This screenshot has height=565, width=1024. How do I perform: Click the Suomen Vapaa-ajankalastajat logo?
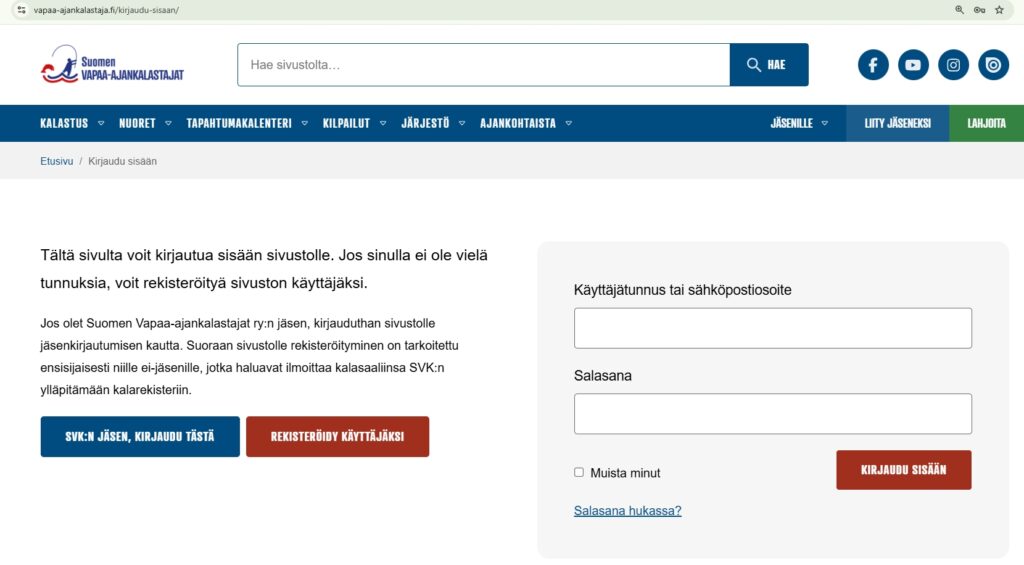[112, 64]
